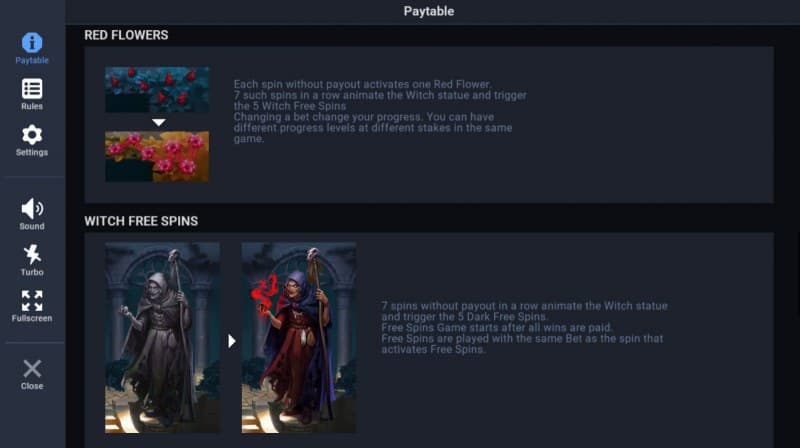
Task: Click the RED FLOWERS section heading
Action: [126, 35]
